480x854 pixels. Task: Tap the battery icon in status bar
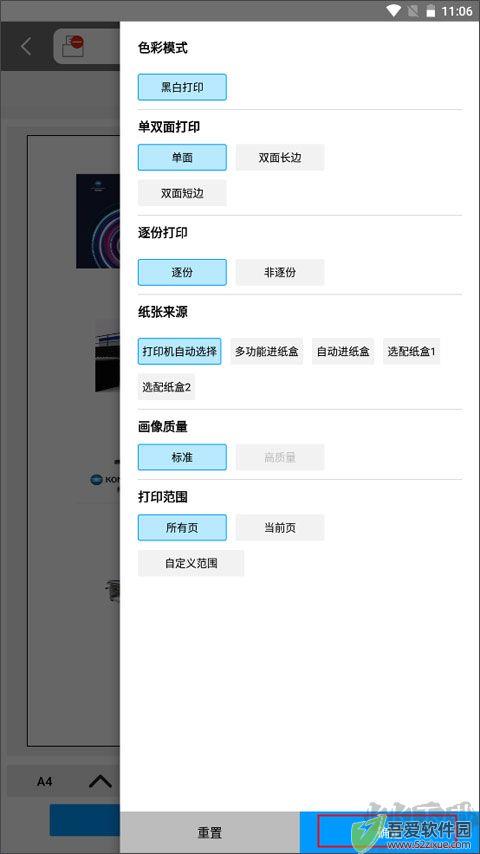pos(430,10)
